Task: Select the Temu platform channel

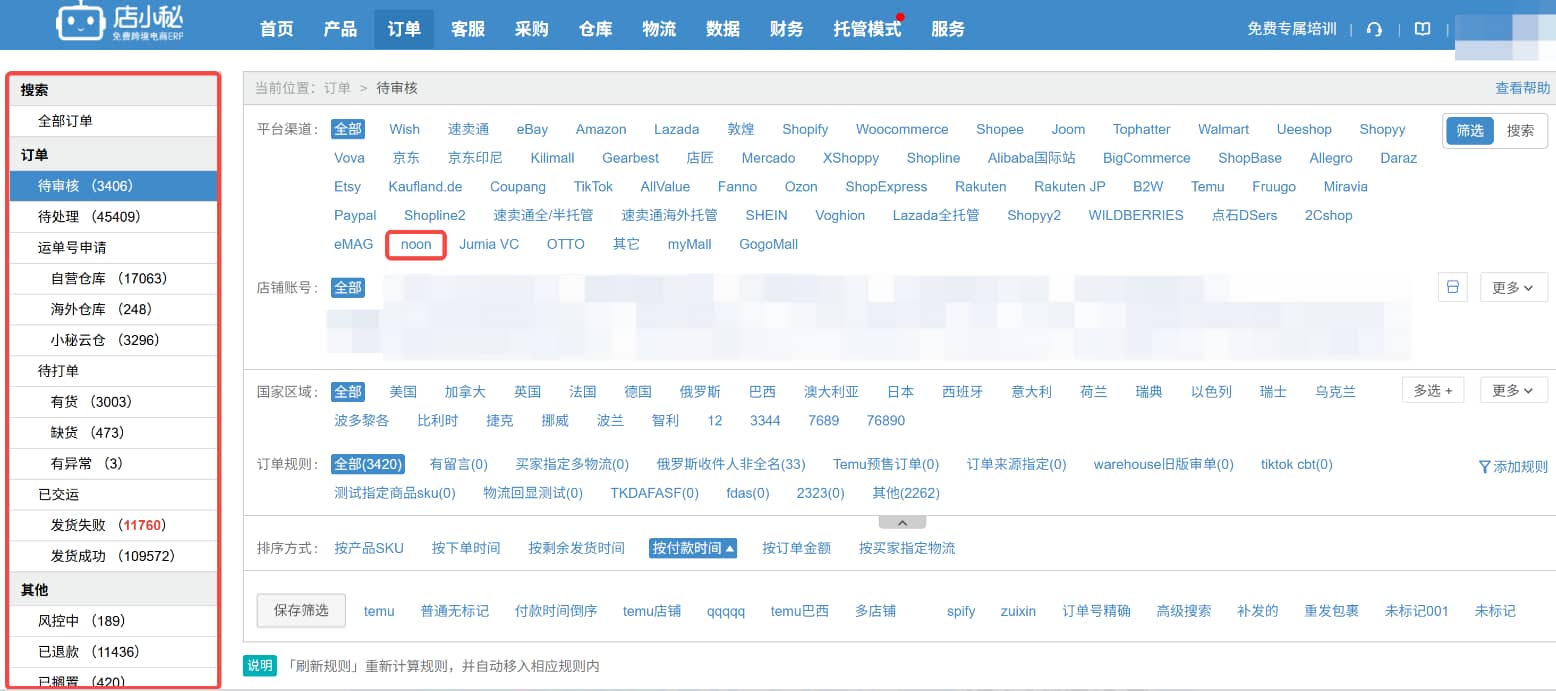Action: point(1207,187)
